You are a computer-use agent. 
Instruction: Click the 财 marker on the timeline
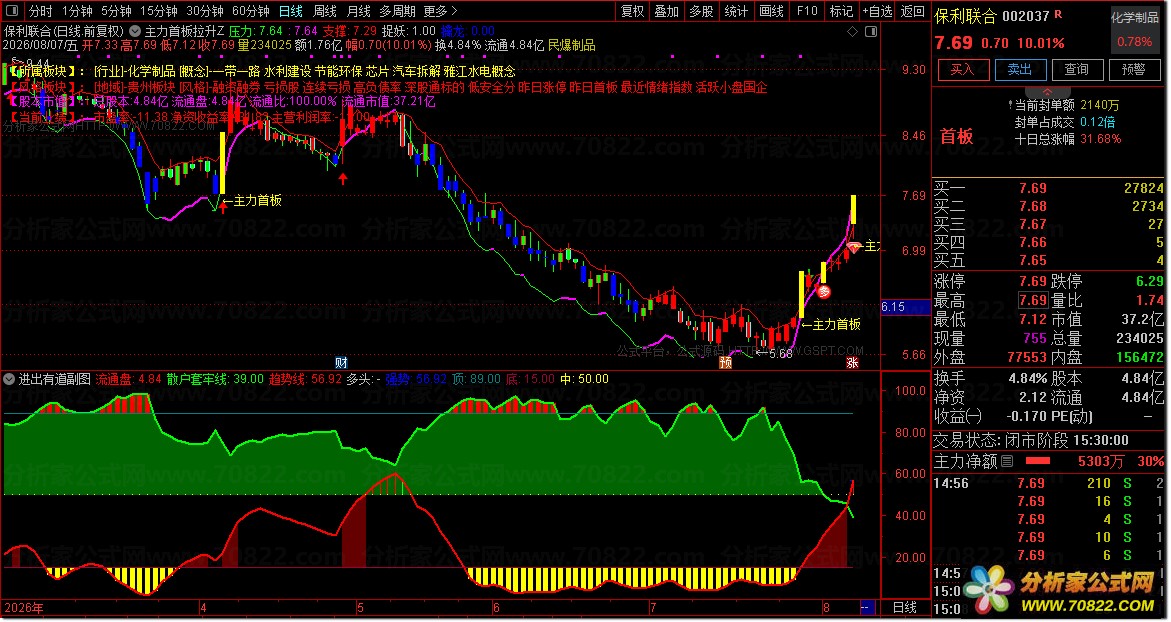click(x=341, y=363)
